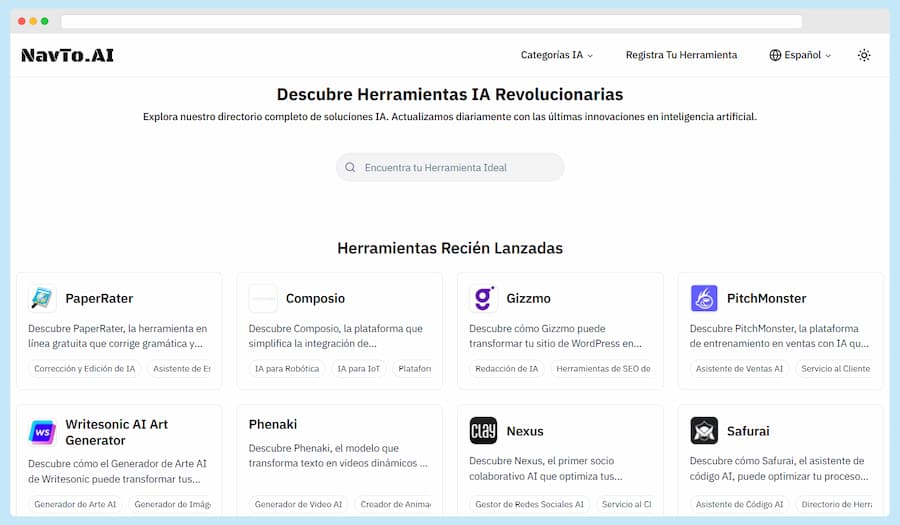Toggle the light/dark theme sun icon

pos(864,55)
